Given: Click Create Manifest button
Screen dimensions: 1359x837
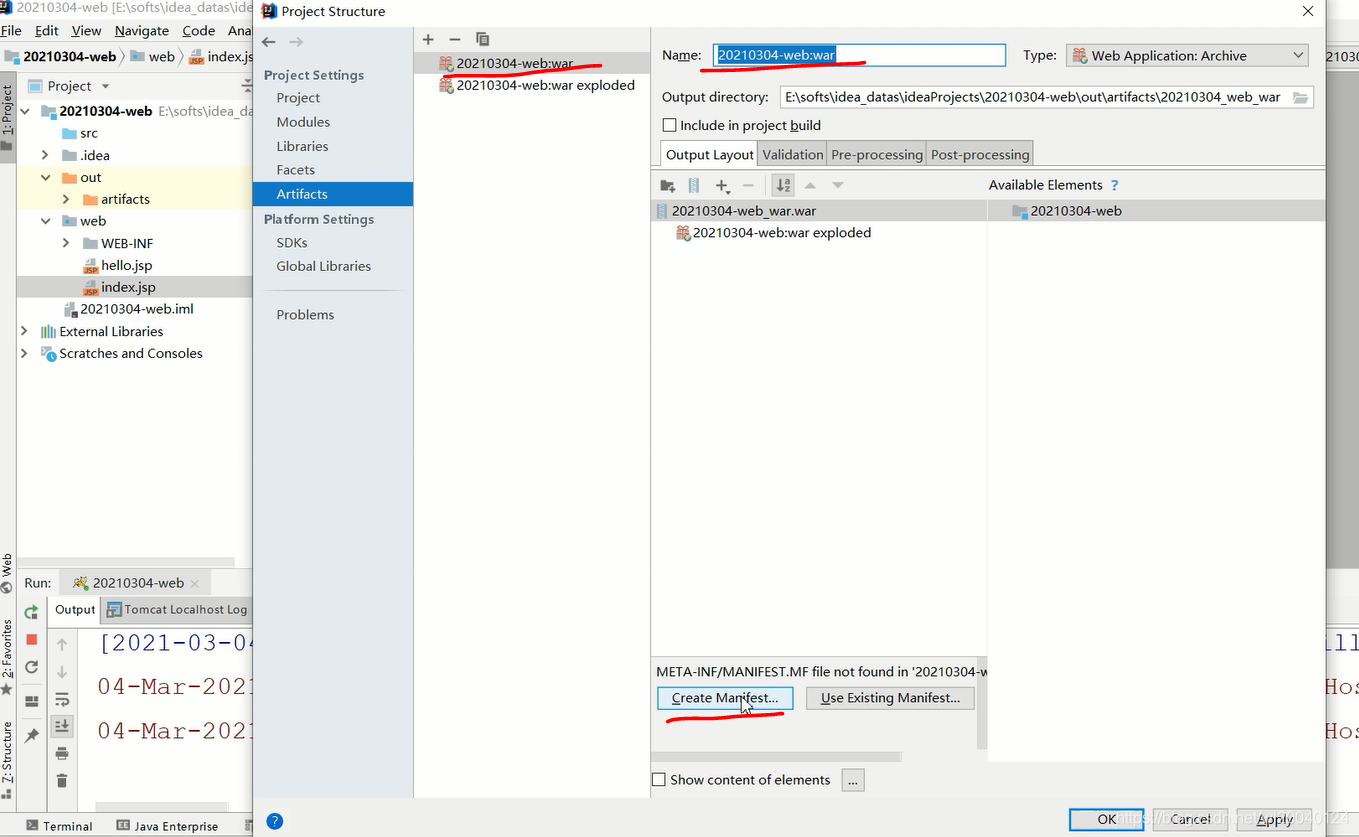Looking at the screenshot, I should click(725, 698).
